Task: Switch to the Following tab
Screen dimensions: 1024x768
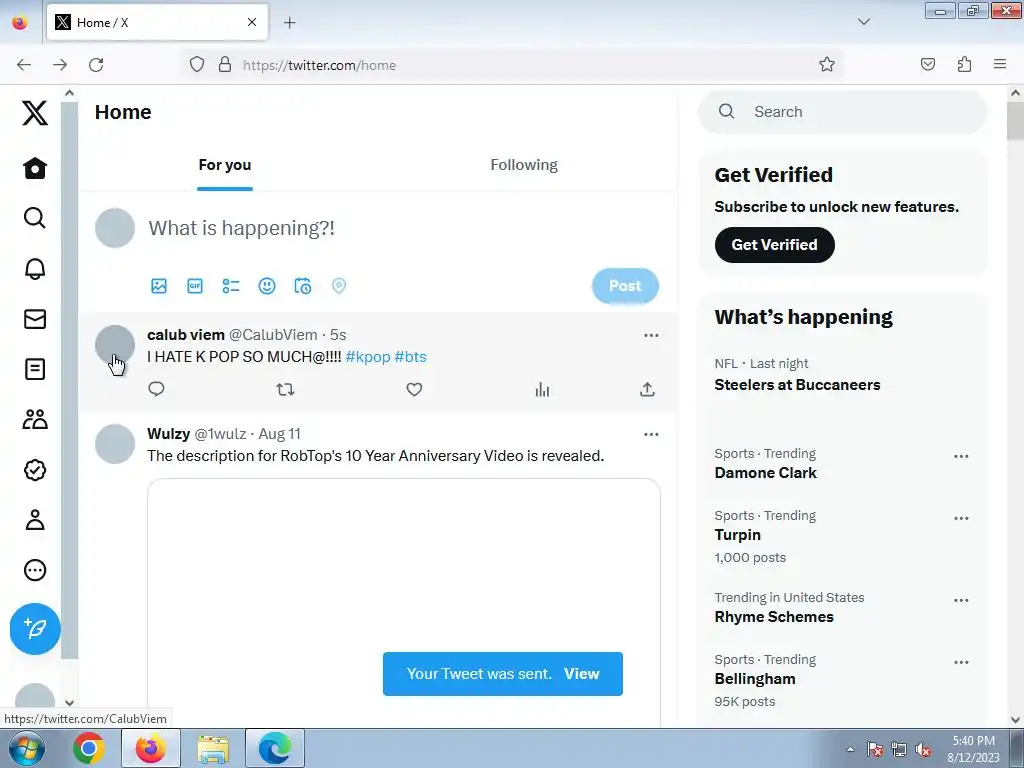Action: (524, 165)
